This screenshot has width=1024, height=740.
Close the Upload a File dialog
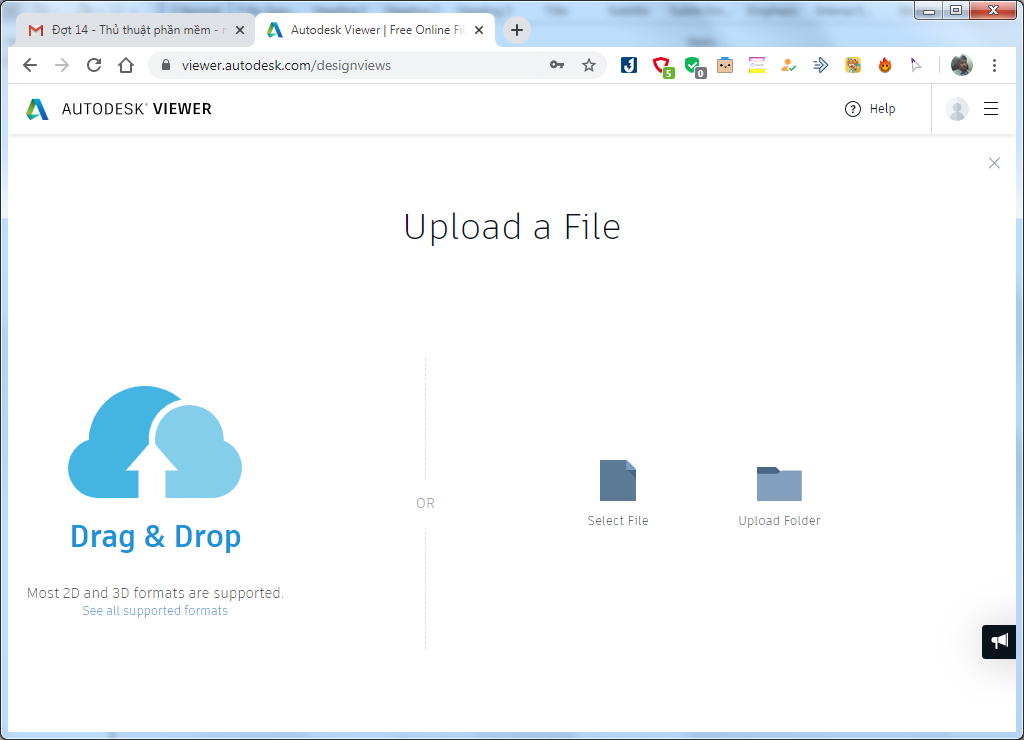[994, 163]
